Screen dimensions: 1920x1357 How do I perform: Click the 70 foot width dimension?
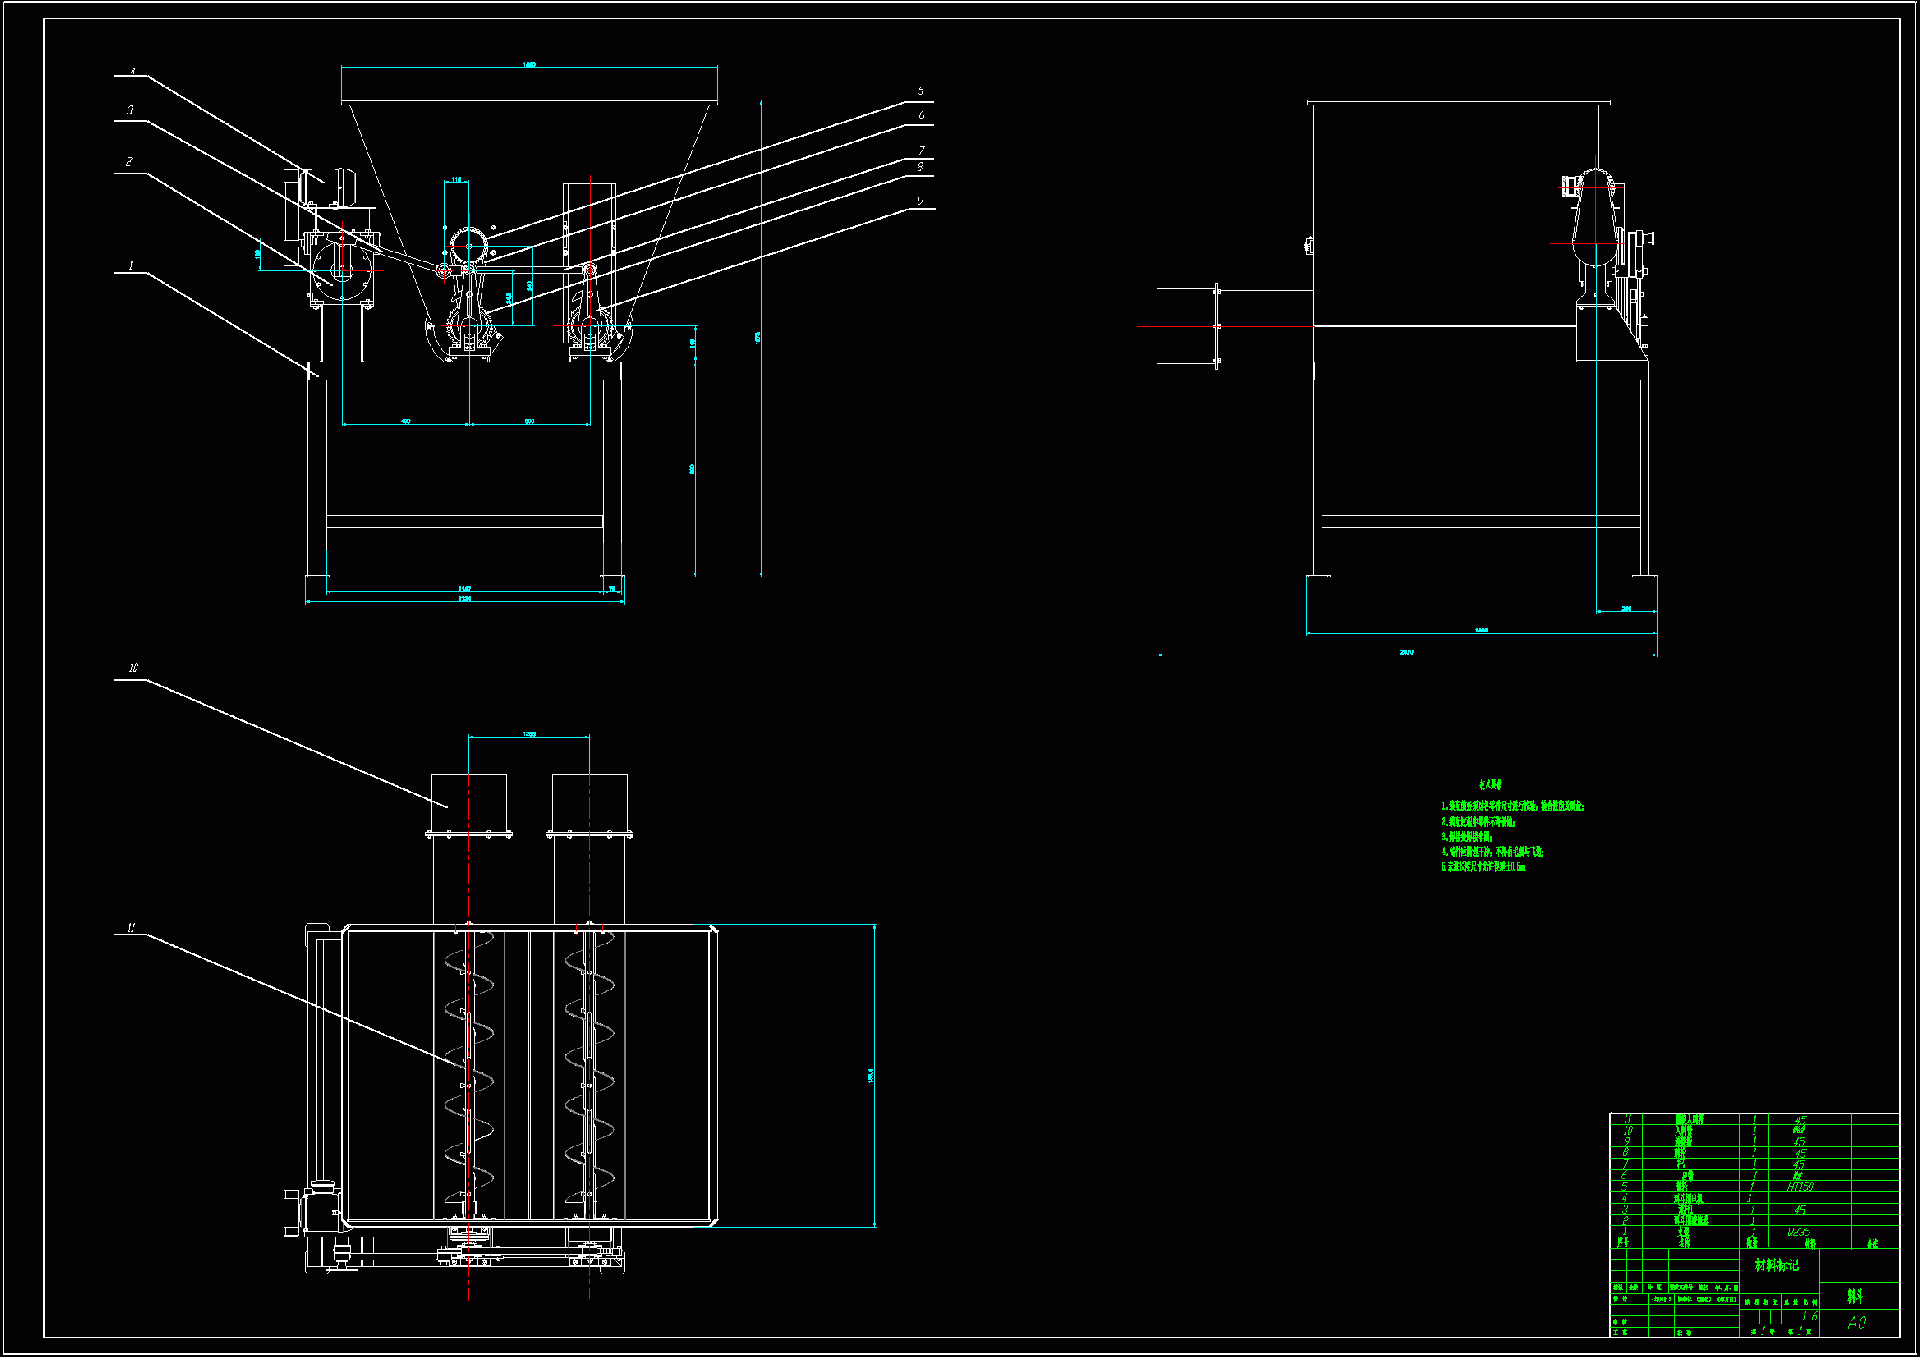coord(613,589)
